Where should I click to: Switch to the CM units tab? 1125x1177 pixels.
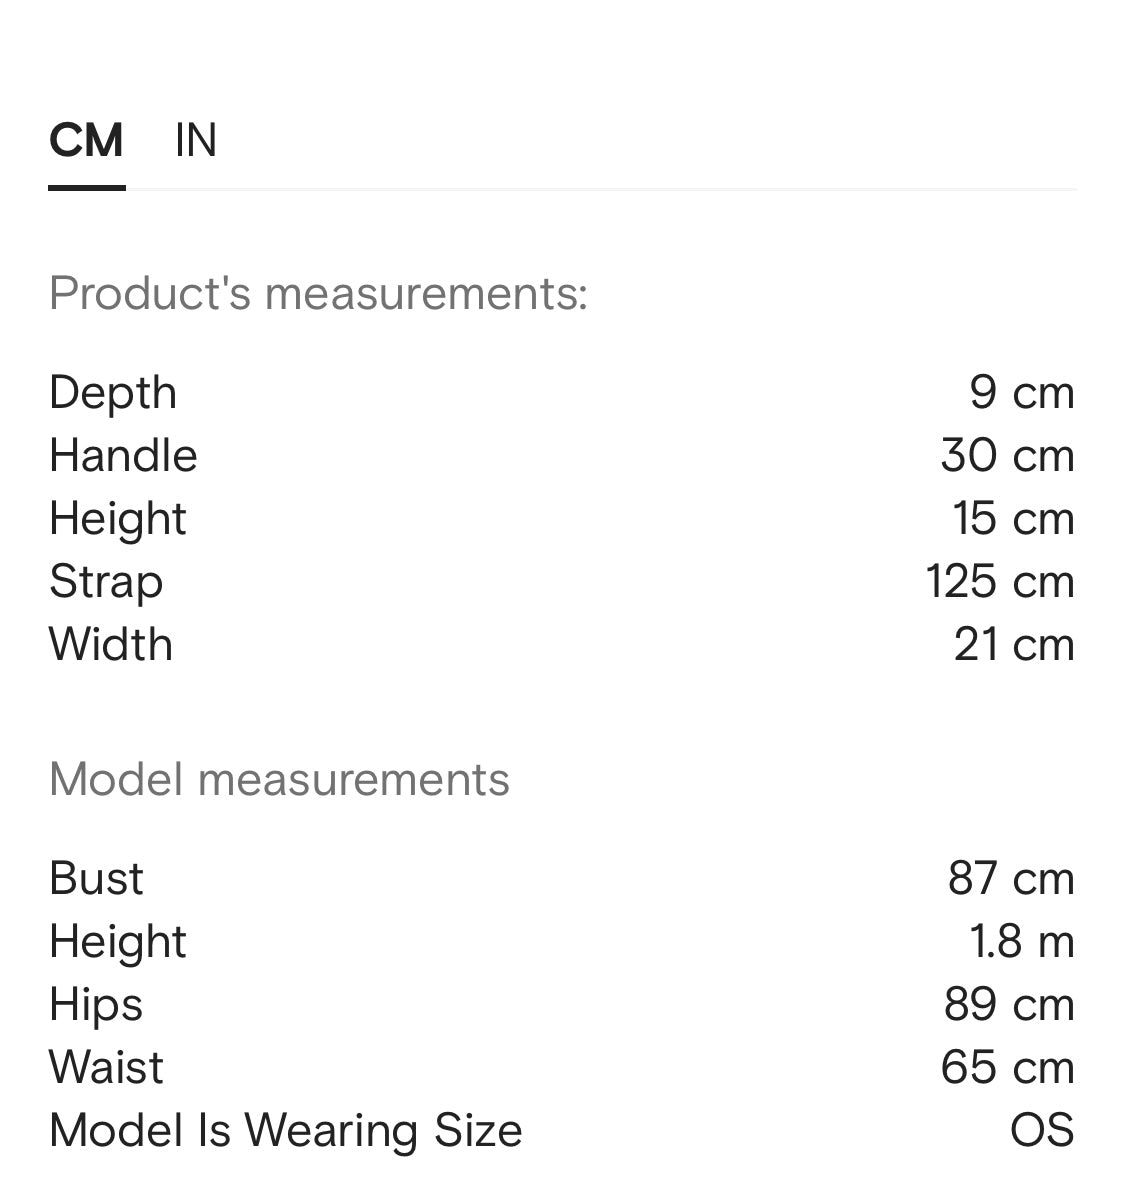coord(86,140)
